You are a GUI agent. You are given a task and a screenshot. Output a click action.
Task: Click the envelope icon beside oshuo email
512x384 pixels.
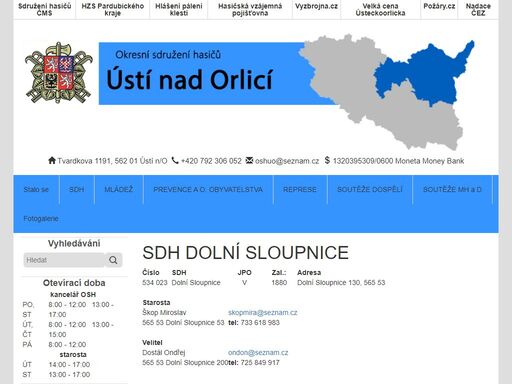249,160
